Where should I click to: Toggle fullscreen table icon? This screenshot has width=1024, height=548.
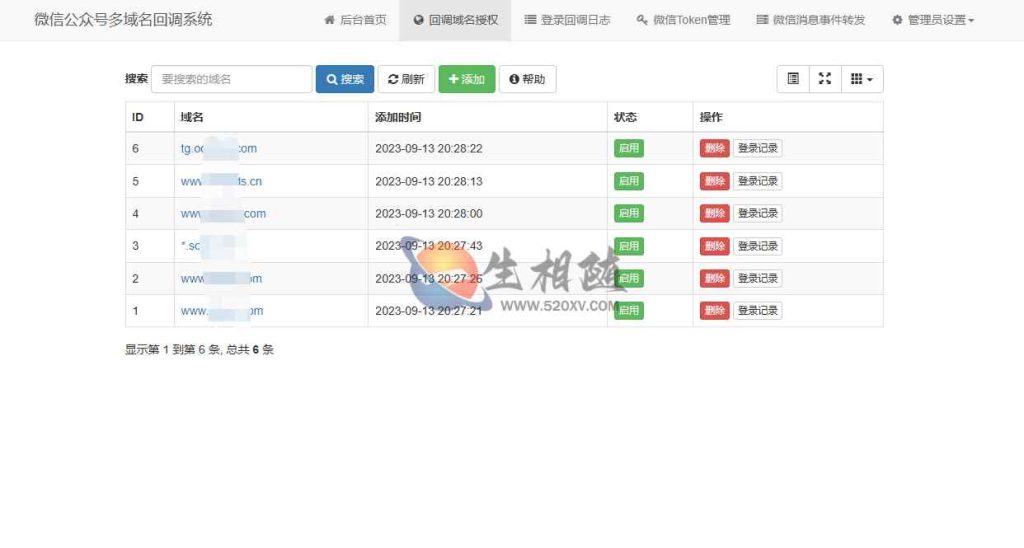pos(825,79)
